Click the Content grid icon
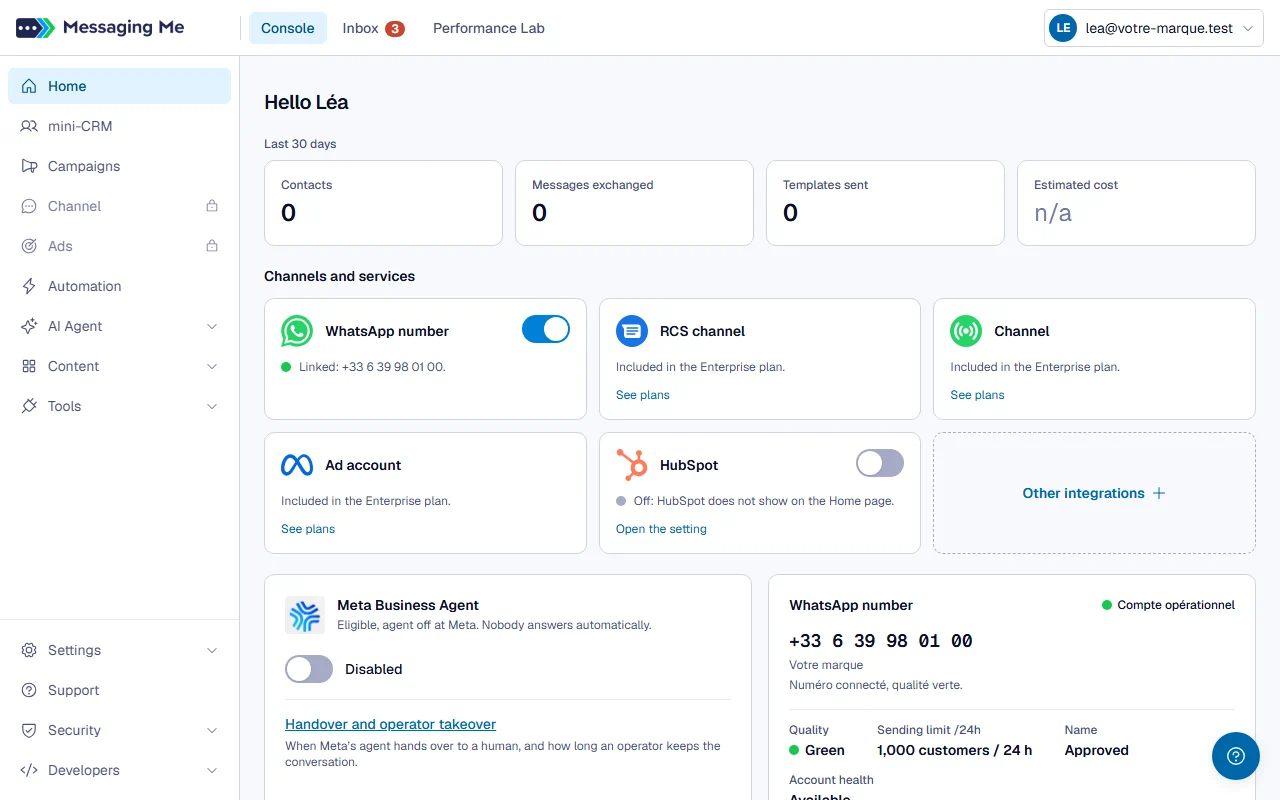This screenshot has height=800, width=1280. 29,366
